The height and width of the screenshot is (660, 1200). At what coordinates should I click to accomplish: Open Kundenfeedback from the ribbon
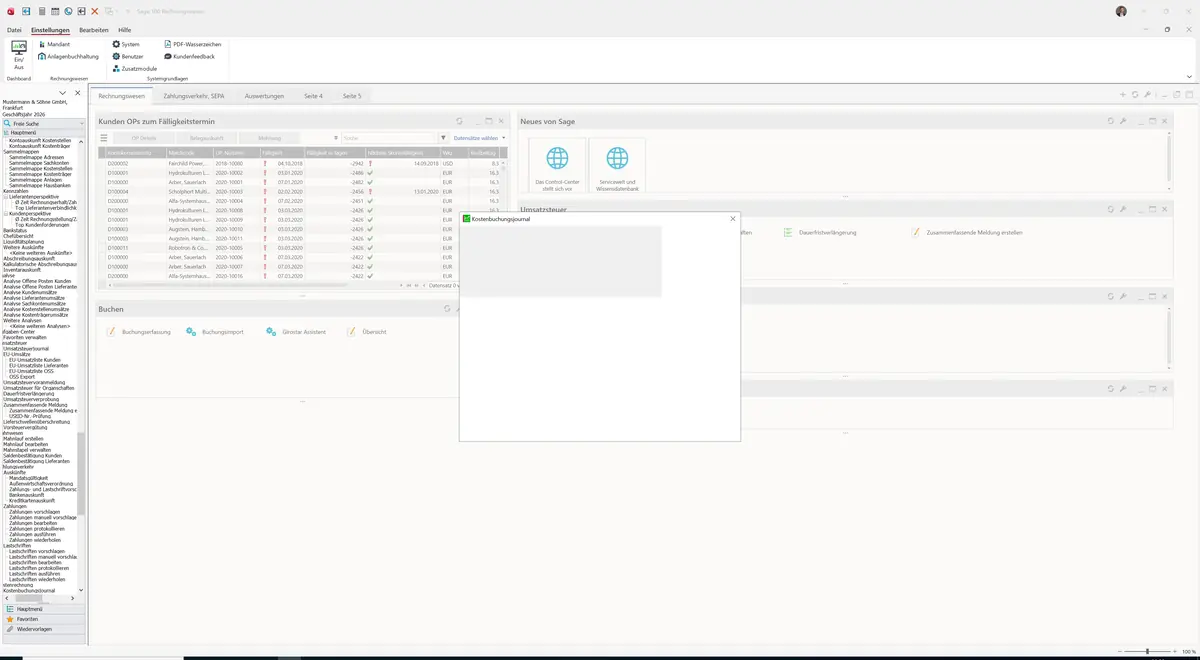click(189, 56)
